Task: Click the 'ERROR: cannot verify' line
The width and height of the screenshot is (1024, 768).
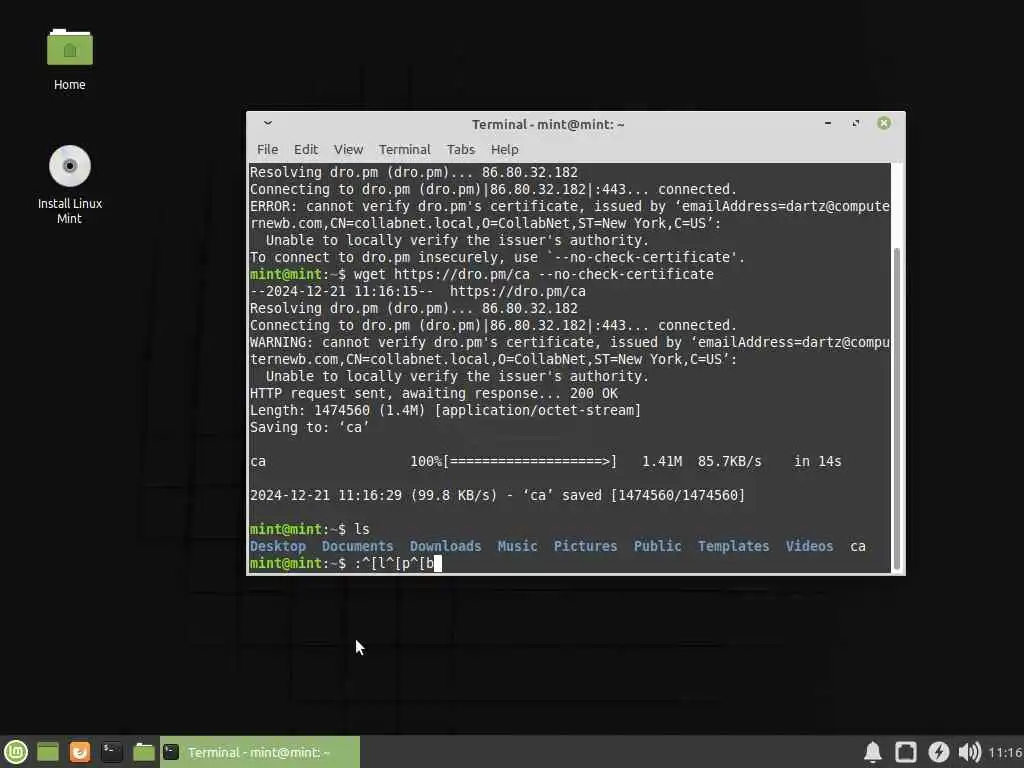Action: [569, 206]
